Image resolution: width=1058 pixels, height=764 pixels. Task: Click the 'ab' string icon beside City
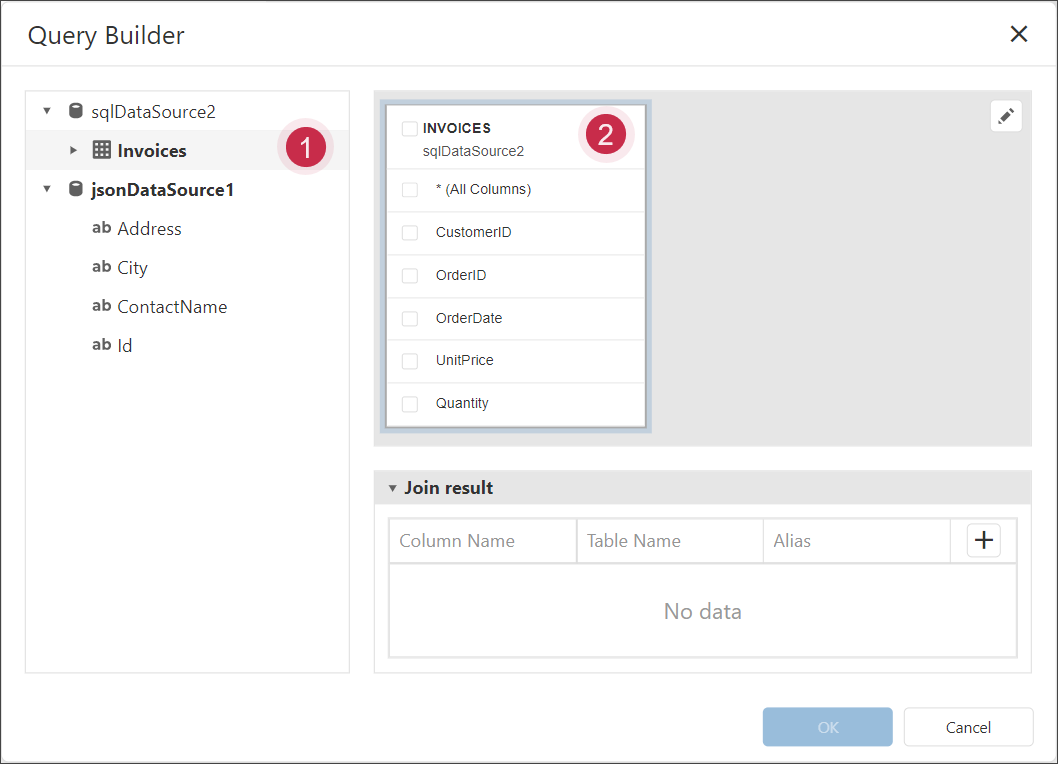click(101, 267)
